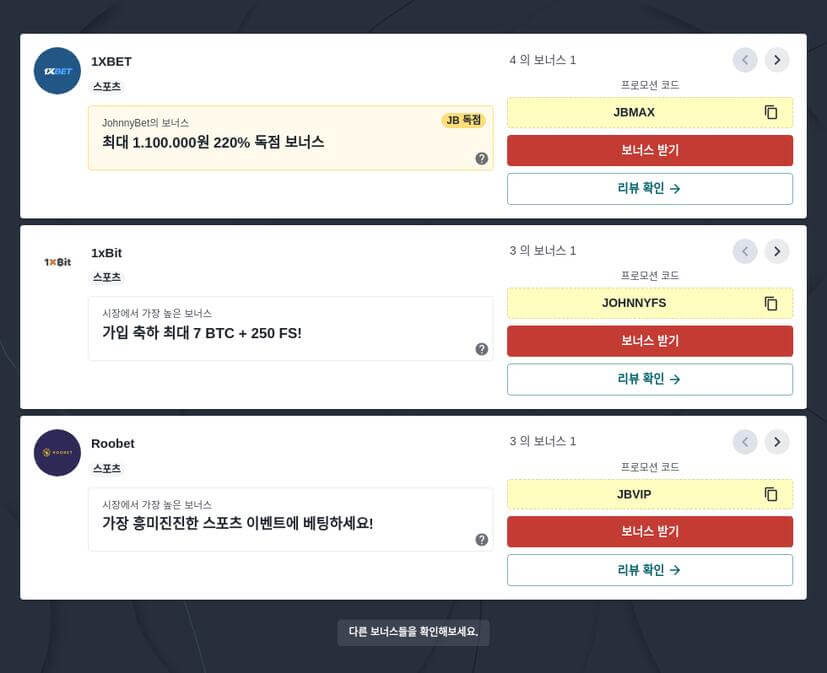Click 리뷰 확인 link for 1xBit
This screenshot has width=827, height=673.
tap(650, 379)
